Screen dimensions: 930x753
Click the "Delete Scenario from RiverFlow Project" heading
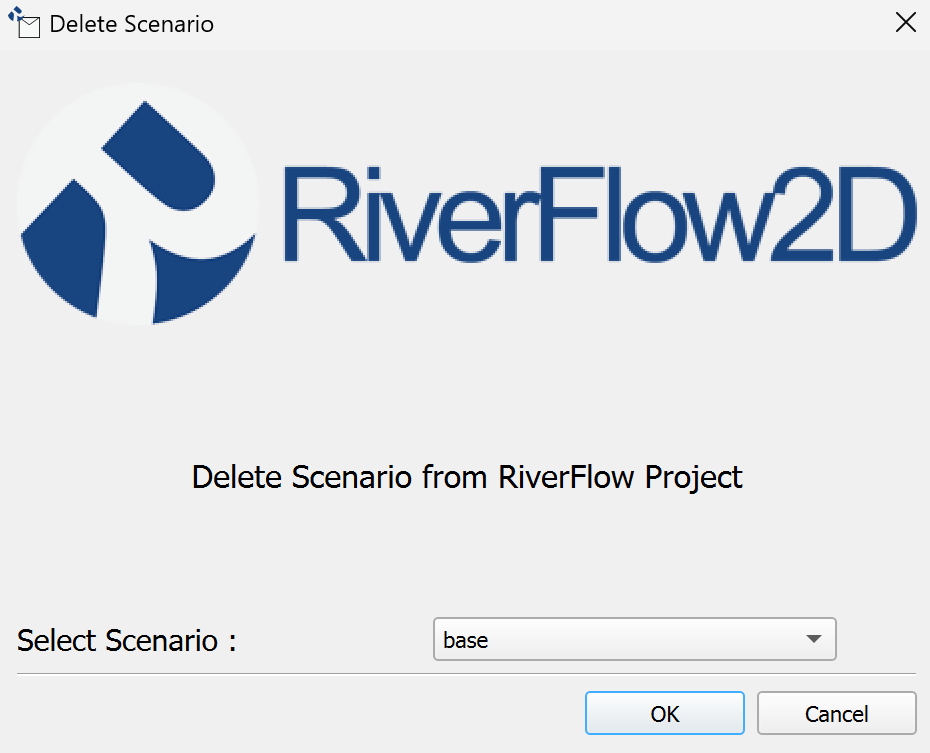point(467,477)
